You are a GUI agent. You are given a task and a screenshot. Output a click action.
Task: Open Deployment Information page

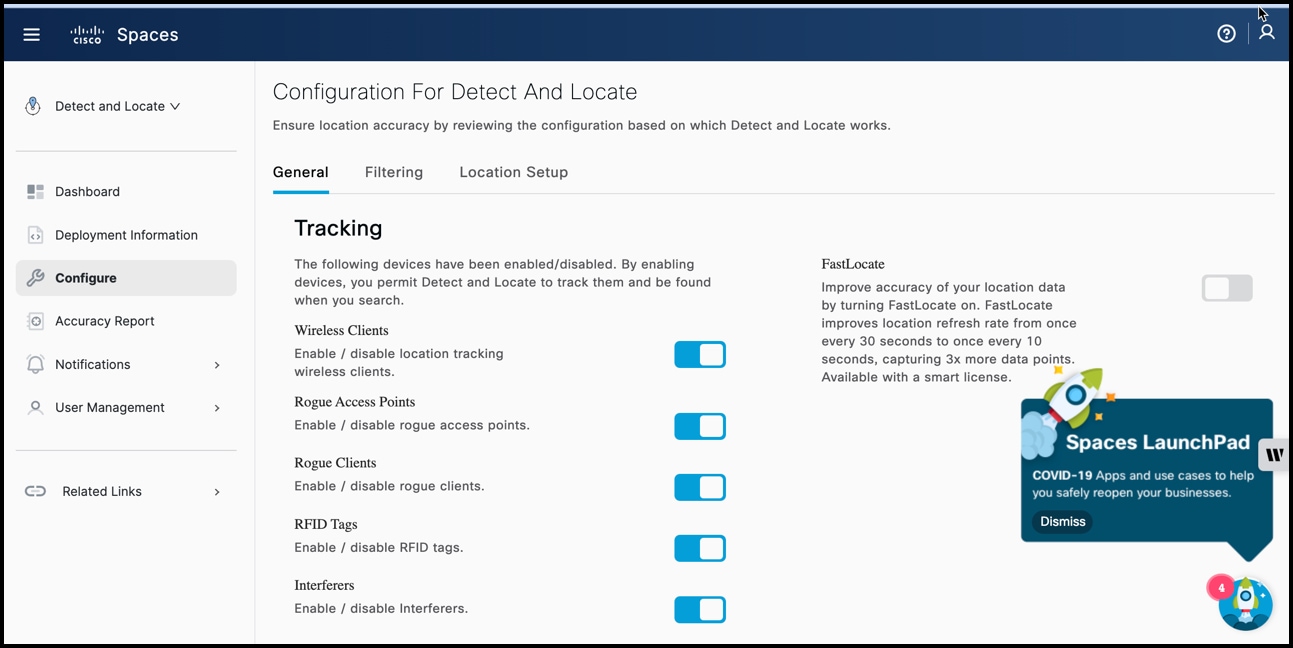[x=126, y=235]
